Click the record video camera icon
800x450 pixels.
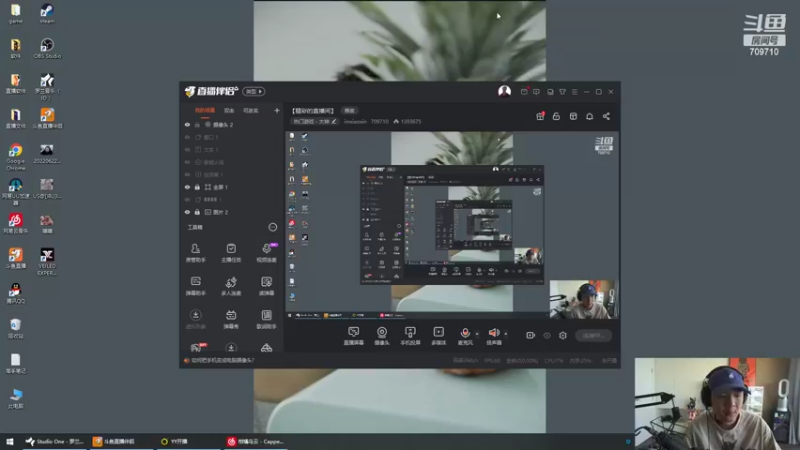(x=531, y=335)
